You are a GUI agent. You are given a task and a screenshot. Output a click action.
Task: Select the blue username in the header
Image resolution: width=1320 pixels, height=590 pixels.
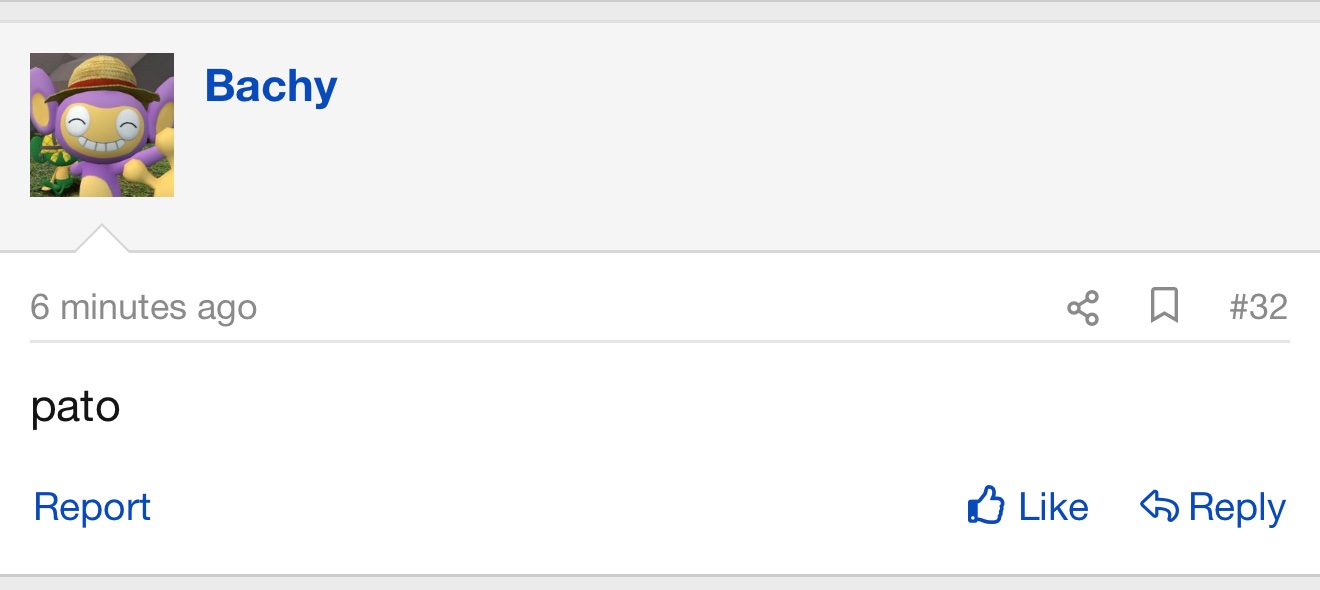click(271, 87)
